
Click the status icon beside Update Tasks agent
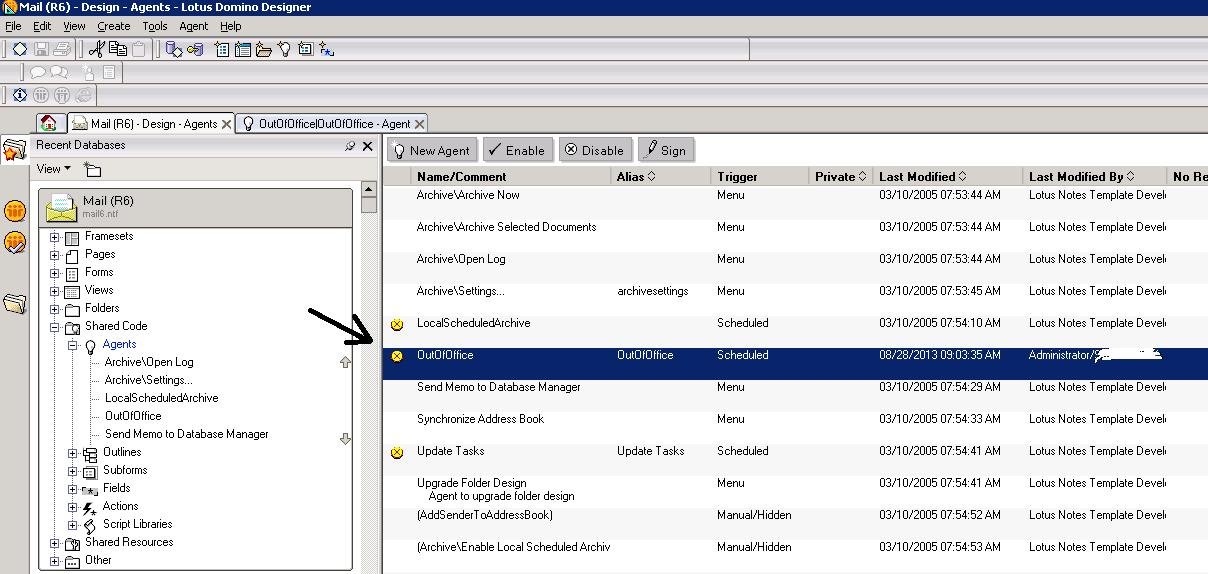pyautogui.click(x=397, y=452)
